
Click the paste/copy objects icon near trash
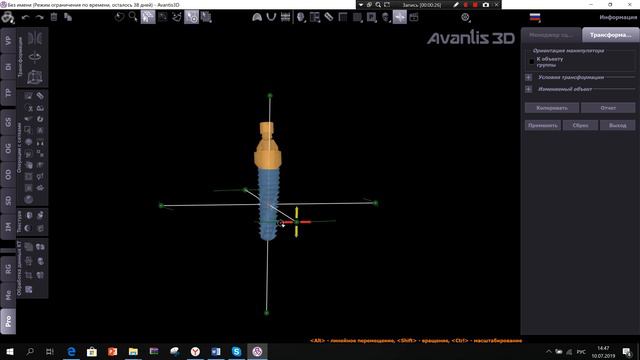(68, 17)
